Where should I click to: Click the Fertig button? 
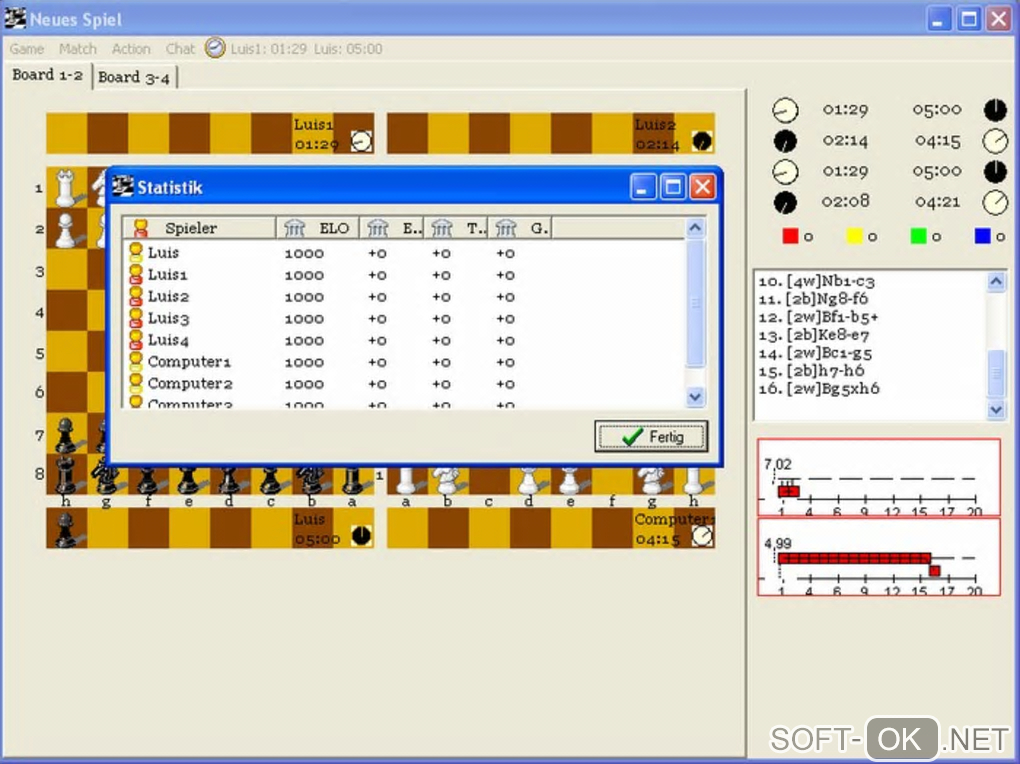point(651,436)
